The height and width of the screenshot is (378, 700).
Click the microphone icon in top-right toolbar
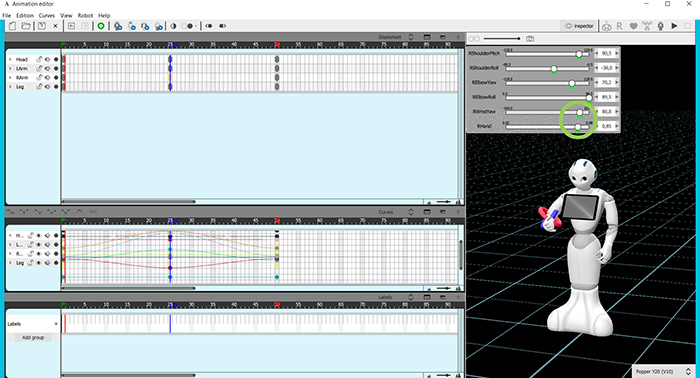pos(661,26)
